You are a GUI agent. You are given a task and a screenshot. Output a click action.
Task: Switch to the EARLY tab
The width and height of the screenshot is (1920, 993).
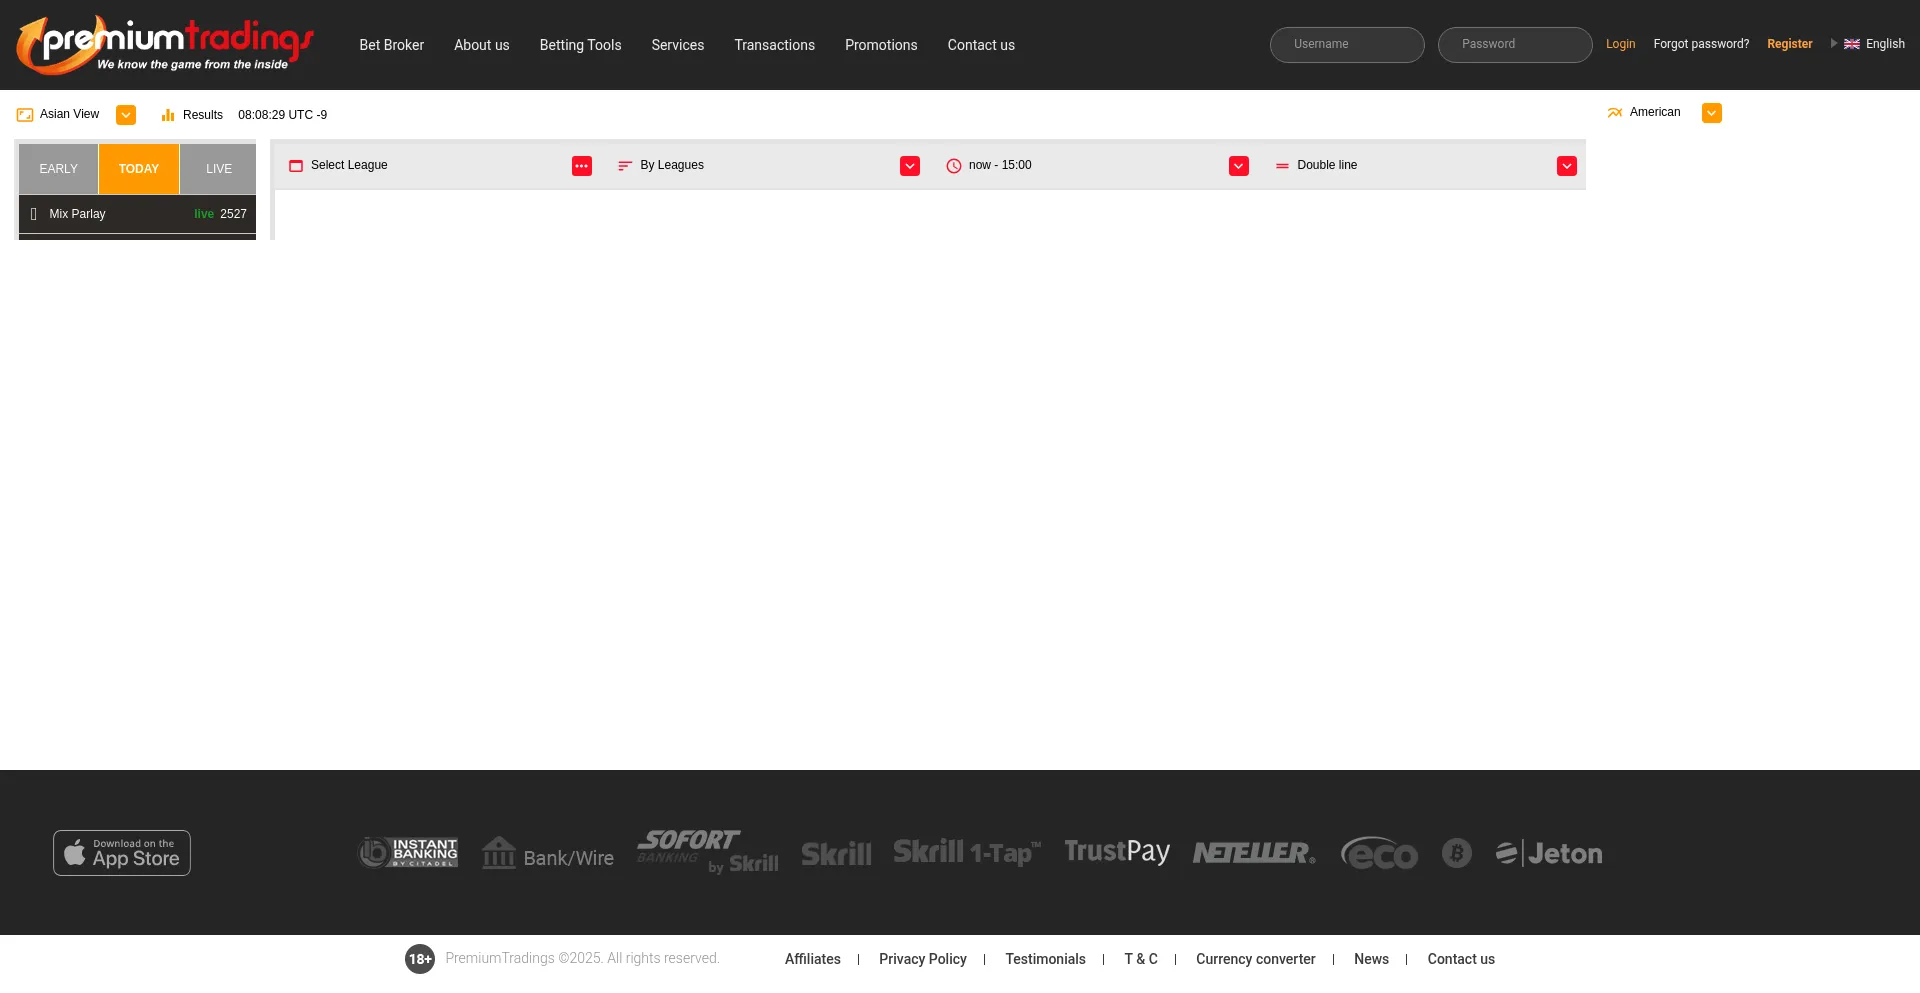tap(58, 168)
